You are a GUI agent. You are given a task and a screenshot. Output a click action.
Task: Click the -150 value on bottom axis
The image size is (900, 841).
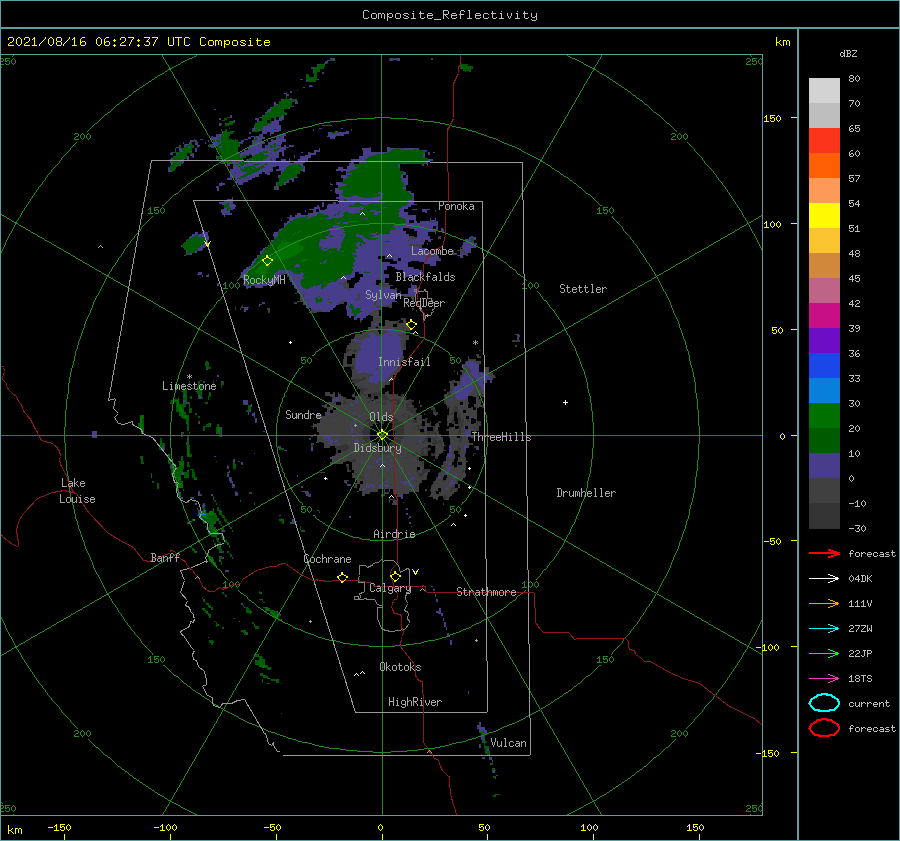(x=59, y=827)
